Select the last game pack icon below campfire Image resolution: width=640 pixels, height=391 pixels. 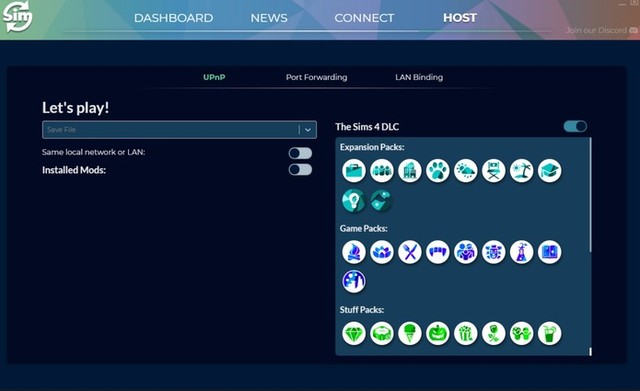[353, 281]
